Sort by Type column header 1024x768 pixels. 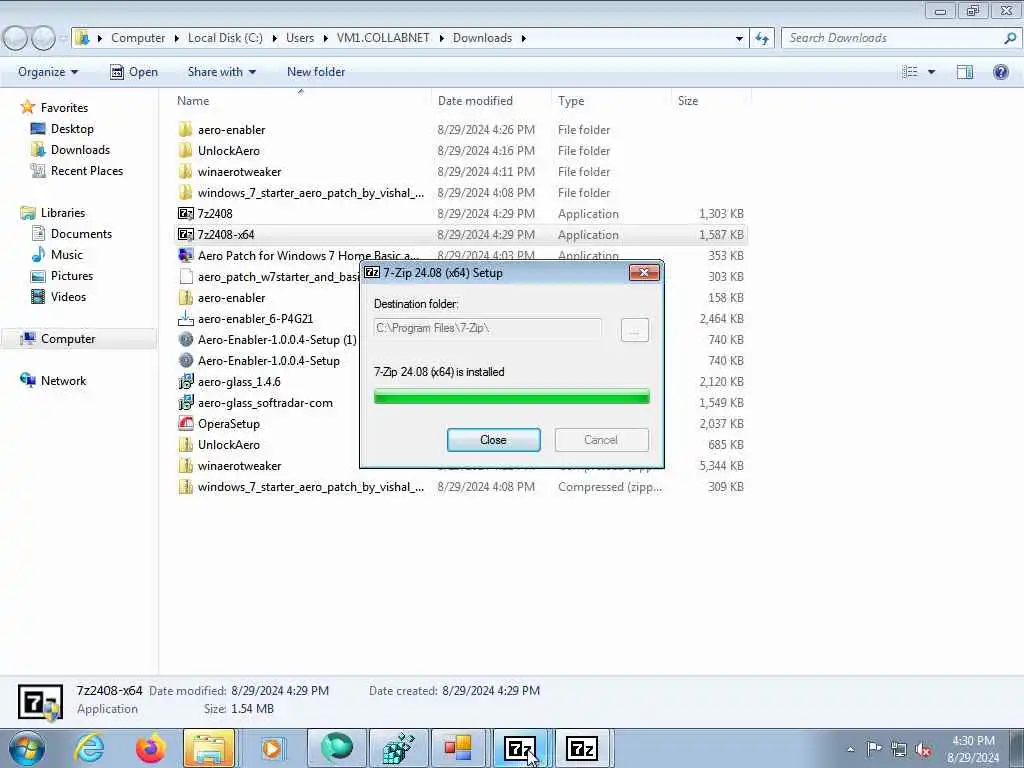coord(571,101)
